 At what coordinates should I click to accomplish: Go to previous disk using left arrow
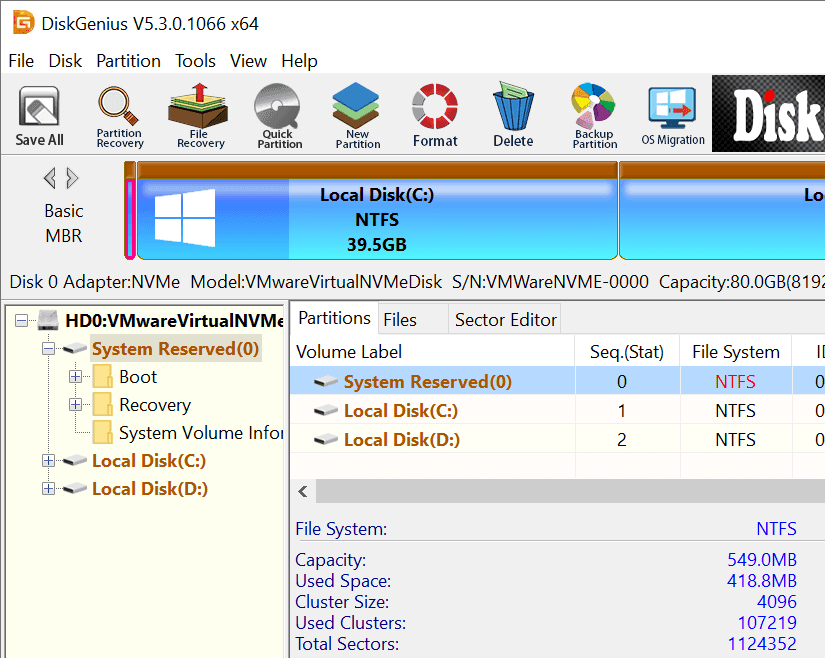pyautogui.click(x=49, y=179)
